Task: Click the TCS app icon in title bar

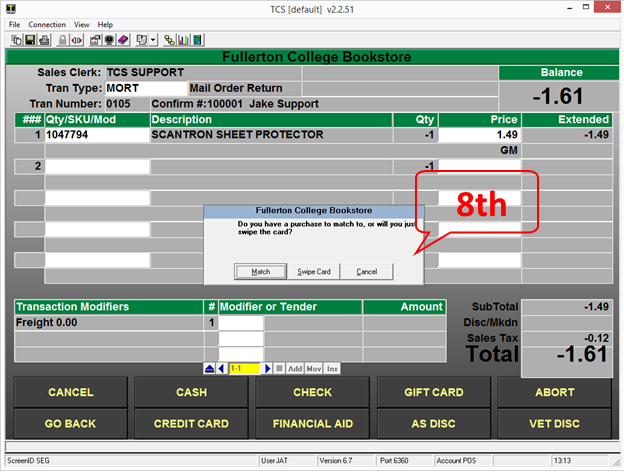Action: (11, 8)
